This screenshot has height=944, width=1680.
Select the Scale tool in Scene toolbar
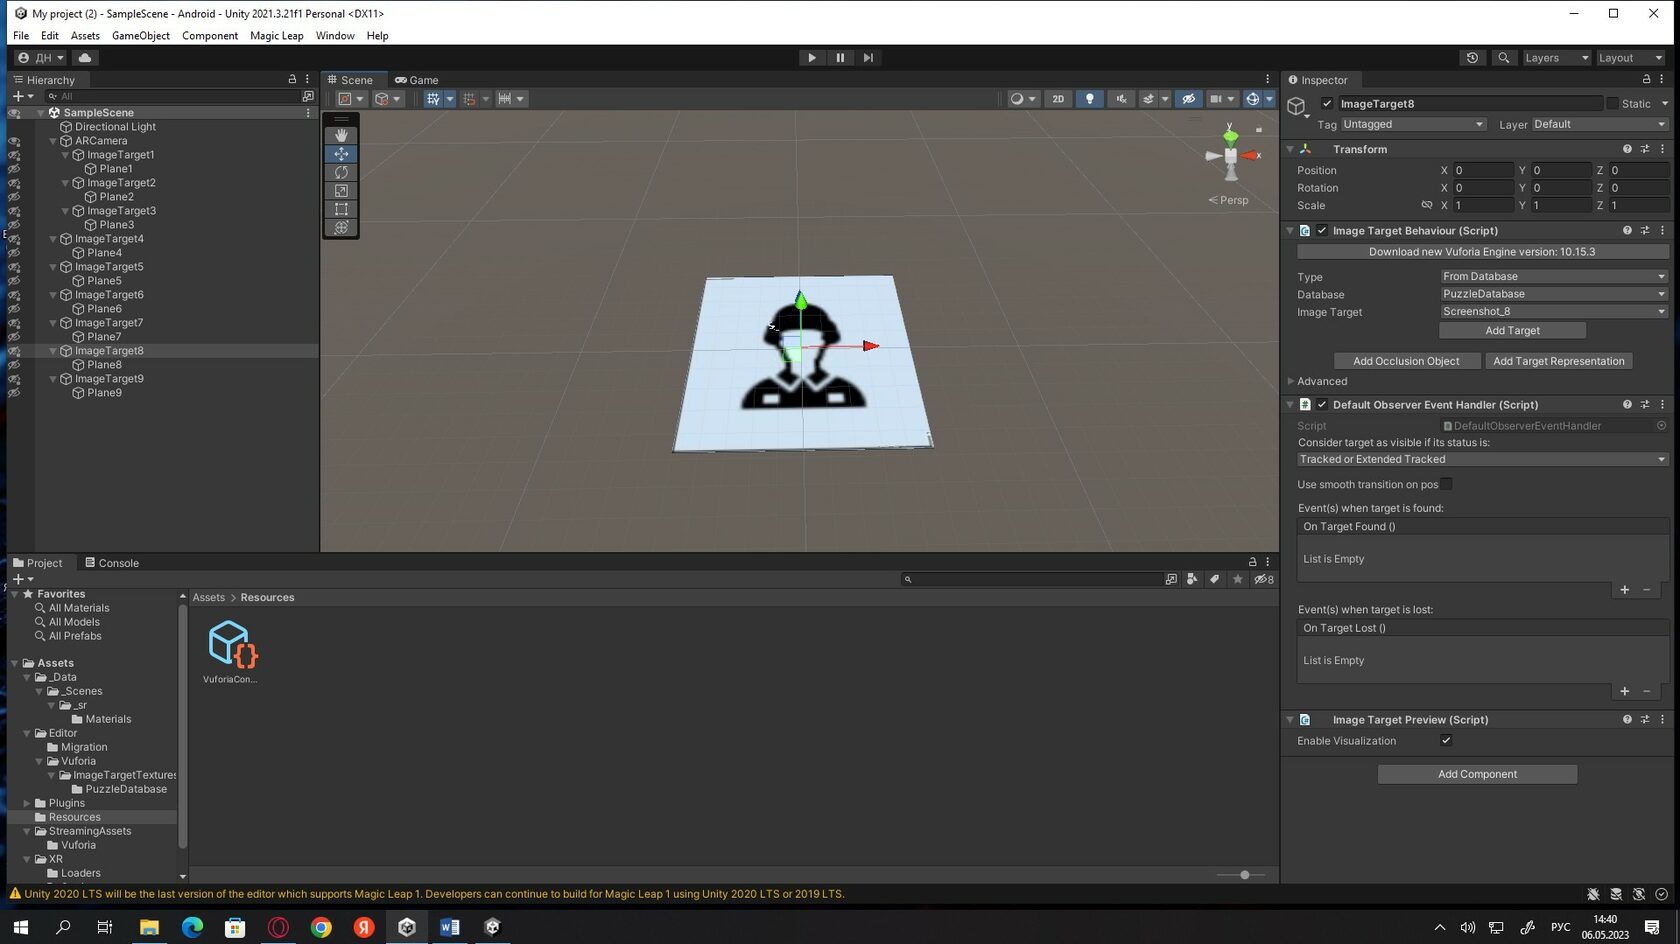point(341,191)
